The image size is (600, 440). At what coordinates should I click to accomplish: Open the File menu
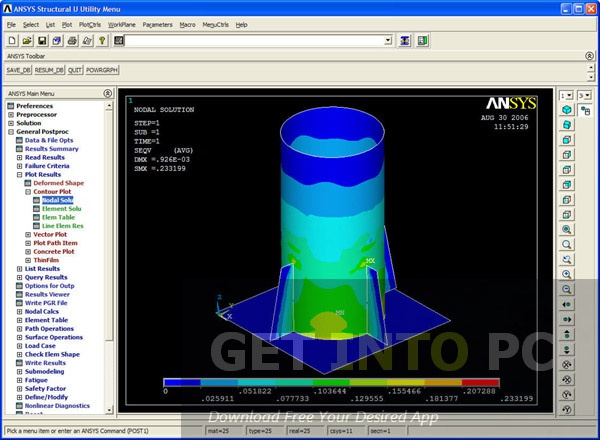[11, 24]
